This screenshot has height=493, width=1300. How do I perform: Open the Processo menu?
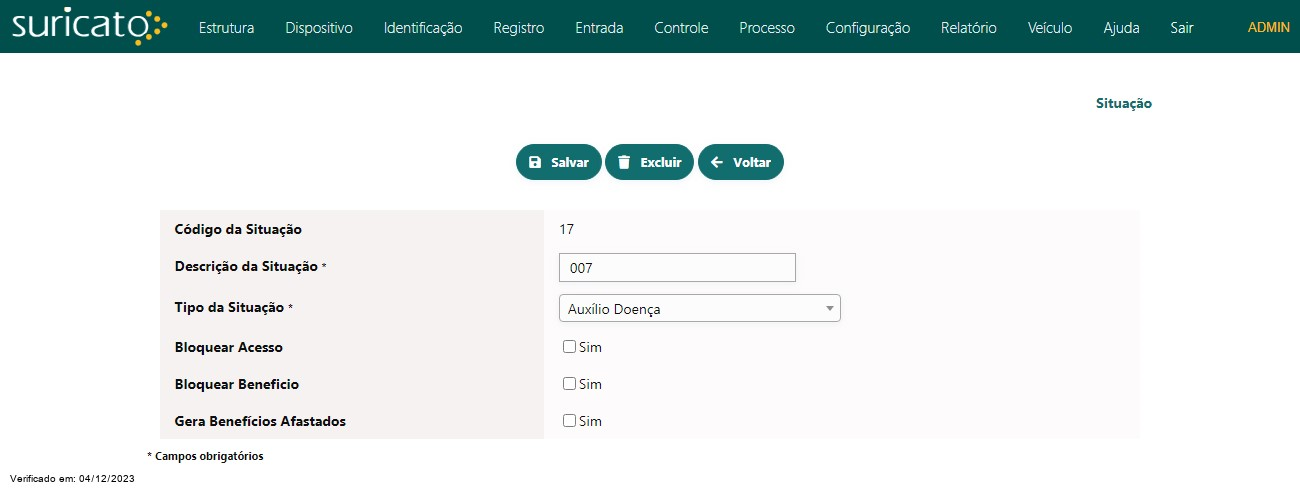tap(767, 28)
